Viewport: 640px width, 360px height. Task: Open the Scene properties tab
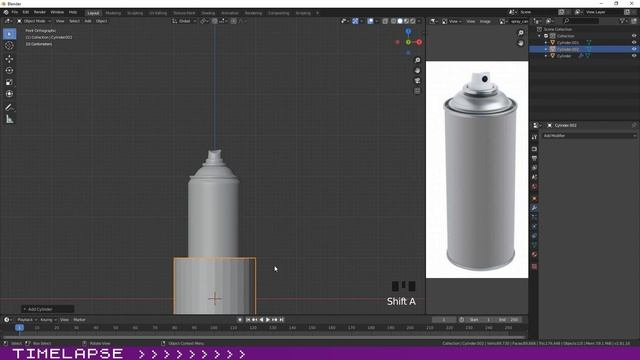coord(534,178)
